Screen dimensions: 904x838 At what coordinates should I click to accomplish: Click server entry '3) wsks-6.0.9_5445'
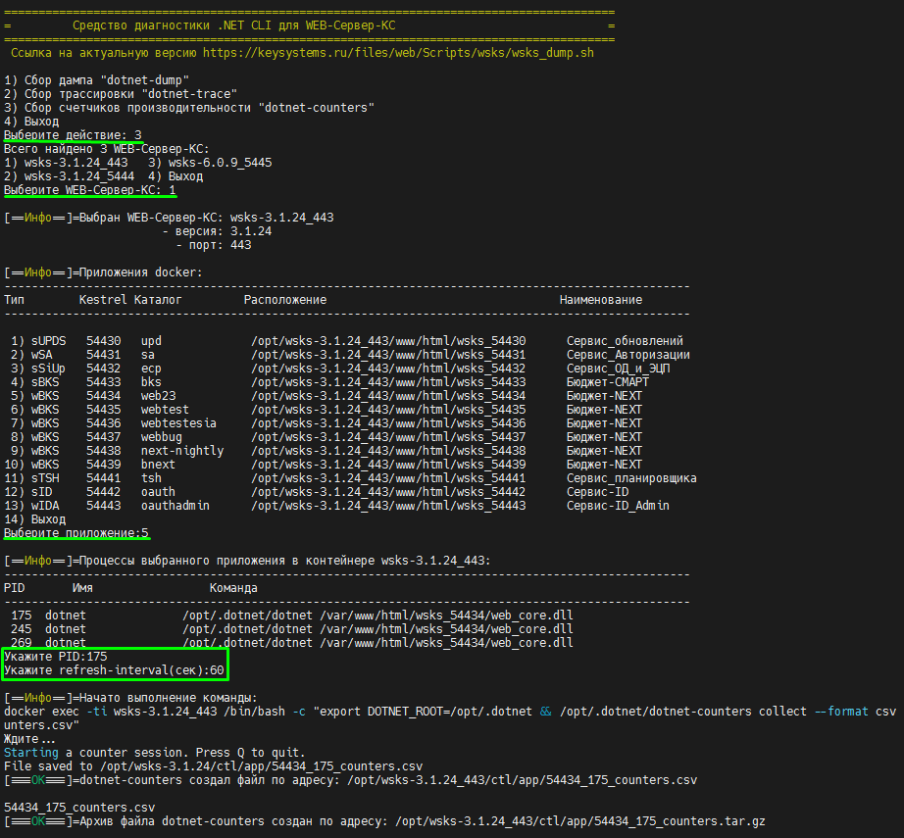210,163
